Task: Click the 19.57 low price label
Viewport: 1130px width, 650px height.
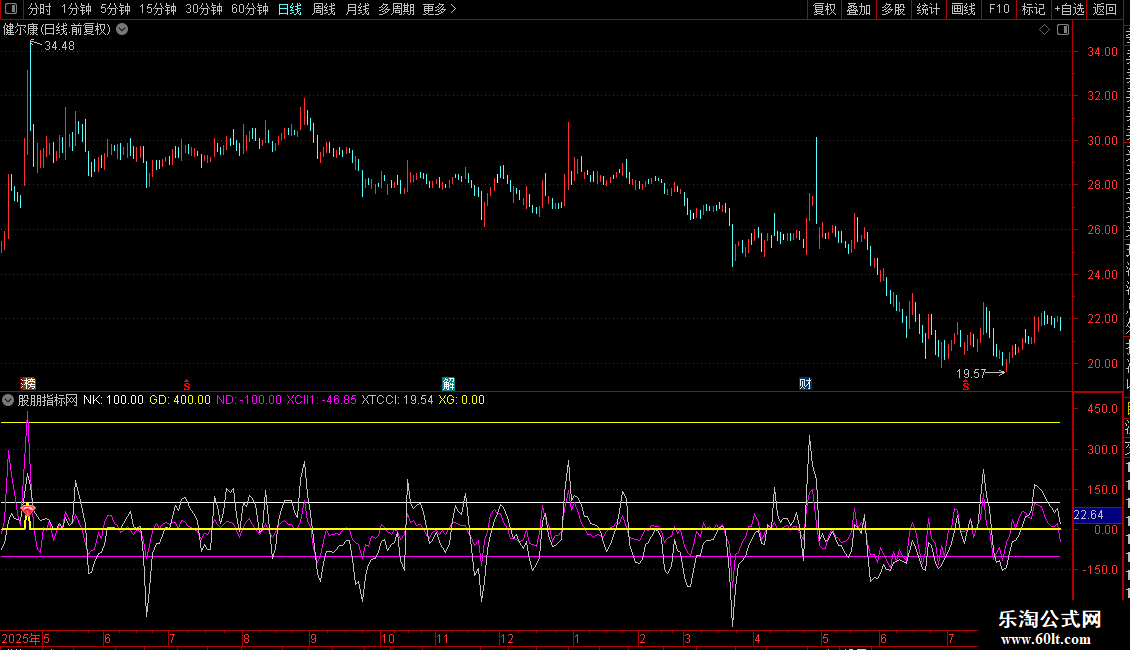Action: pyautogui.click(x=971, y=373)
